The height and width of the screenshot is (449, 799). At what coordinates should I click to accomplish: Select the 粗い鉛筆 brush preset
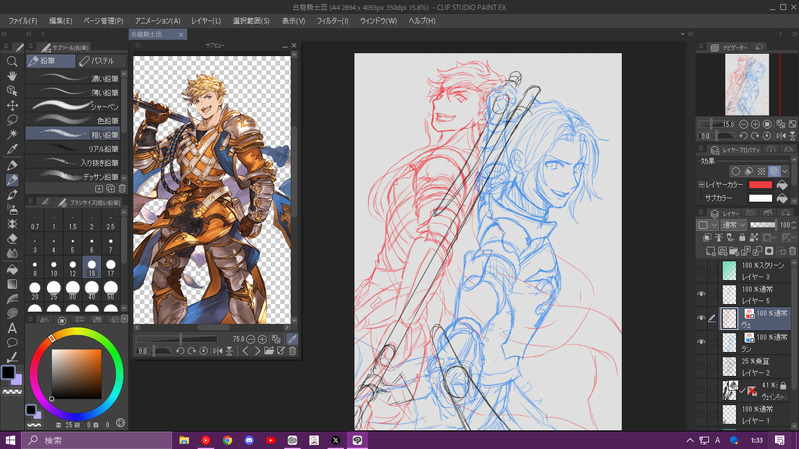74,134
